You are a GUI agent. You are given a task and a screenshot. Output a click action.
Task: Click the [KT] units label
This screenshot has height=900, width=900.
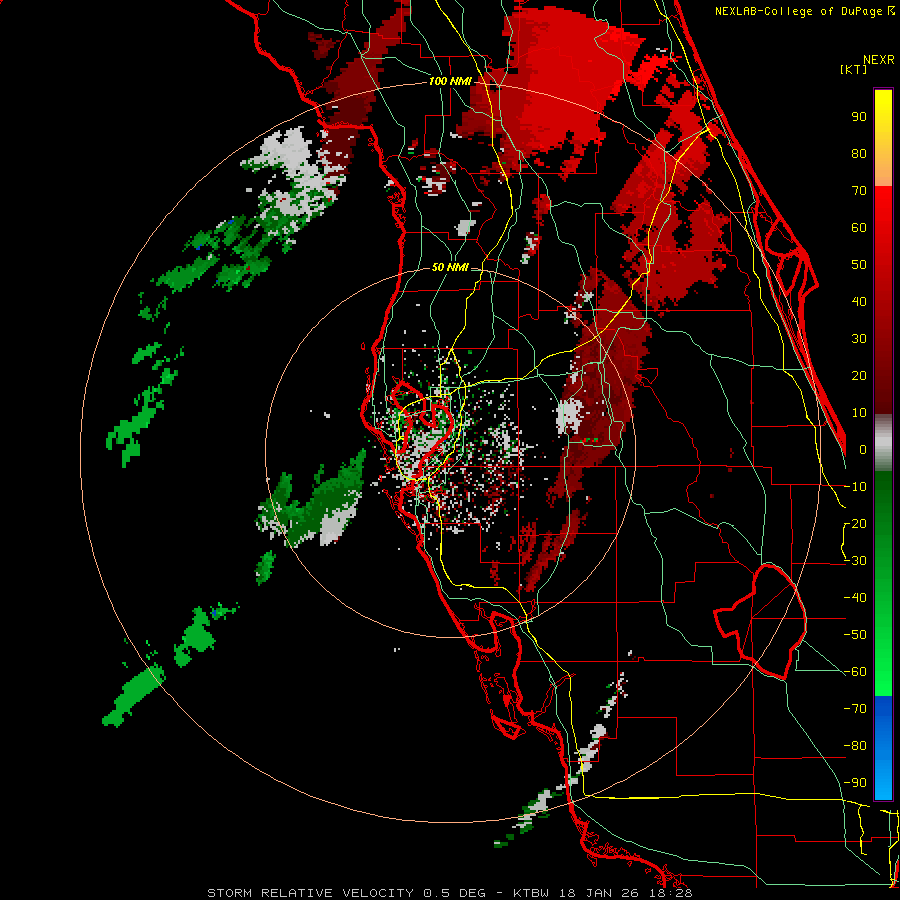pos(854,69)
